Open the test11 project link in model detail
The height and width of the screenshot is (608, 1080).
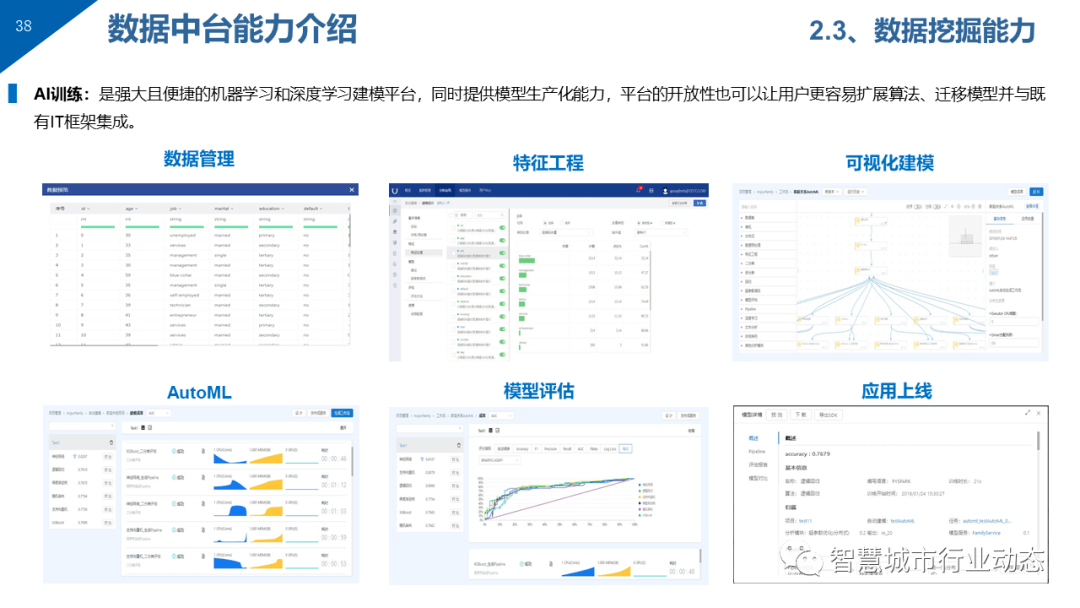pos(806,521)
